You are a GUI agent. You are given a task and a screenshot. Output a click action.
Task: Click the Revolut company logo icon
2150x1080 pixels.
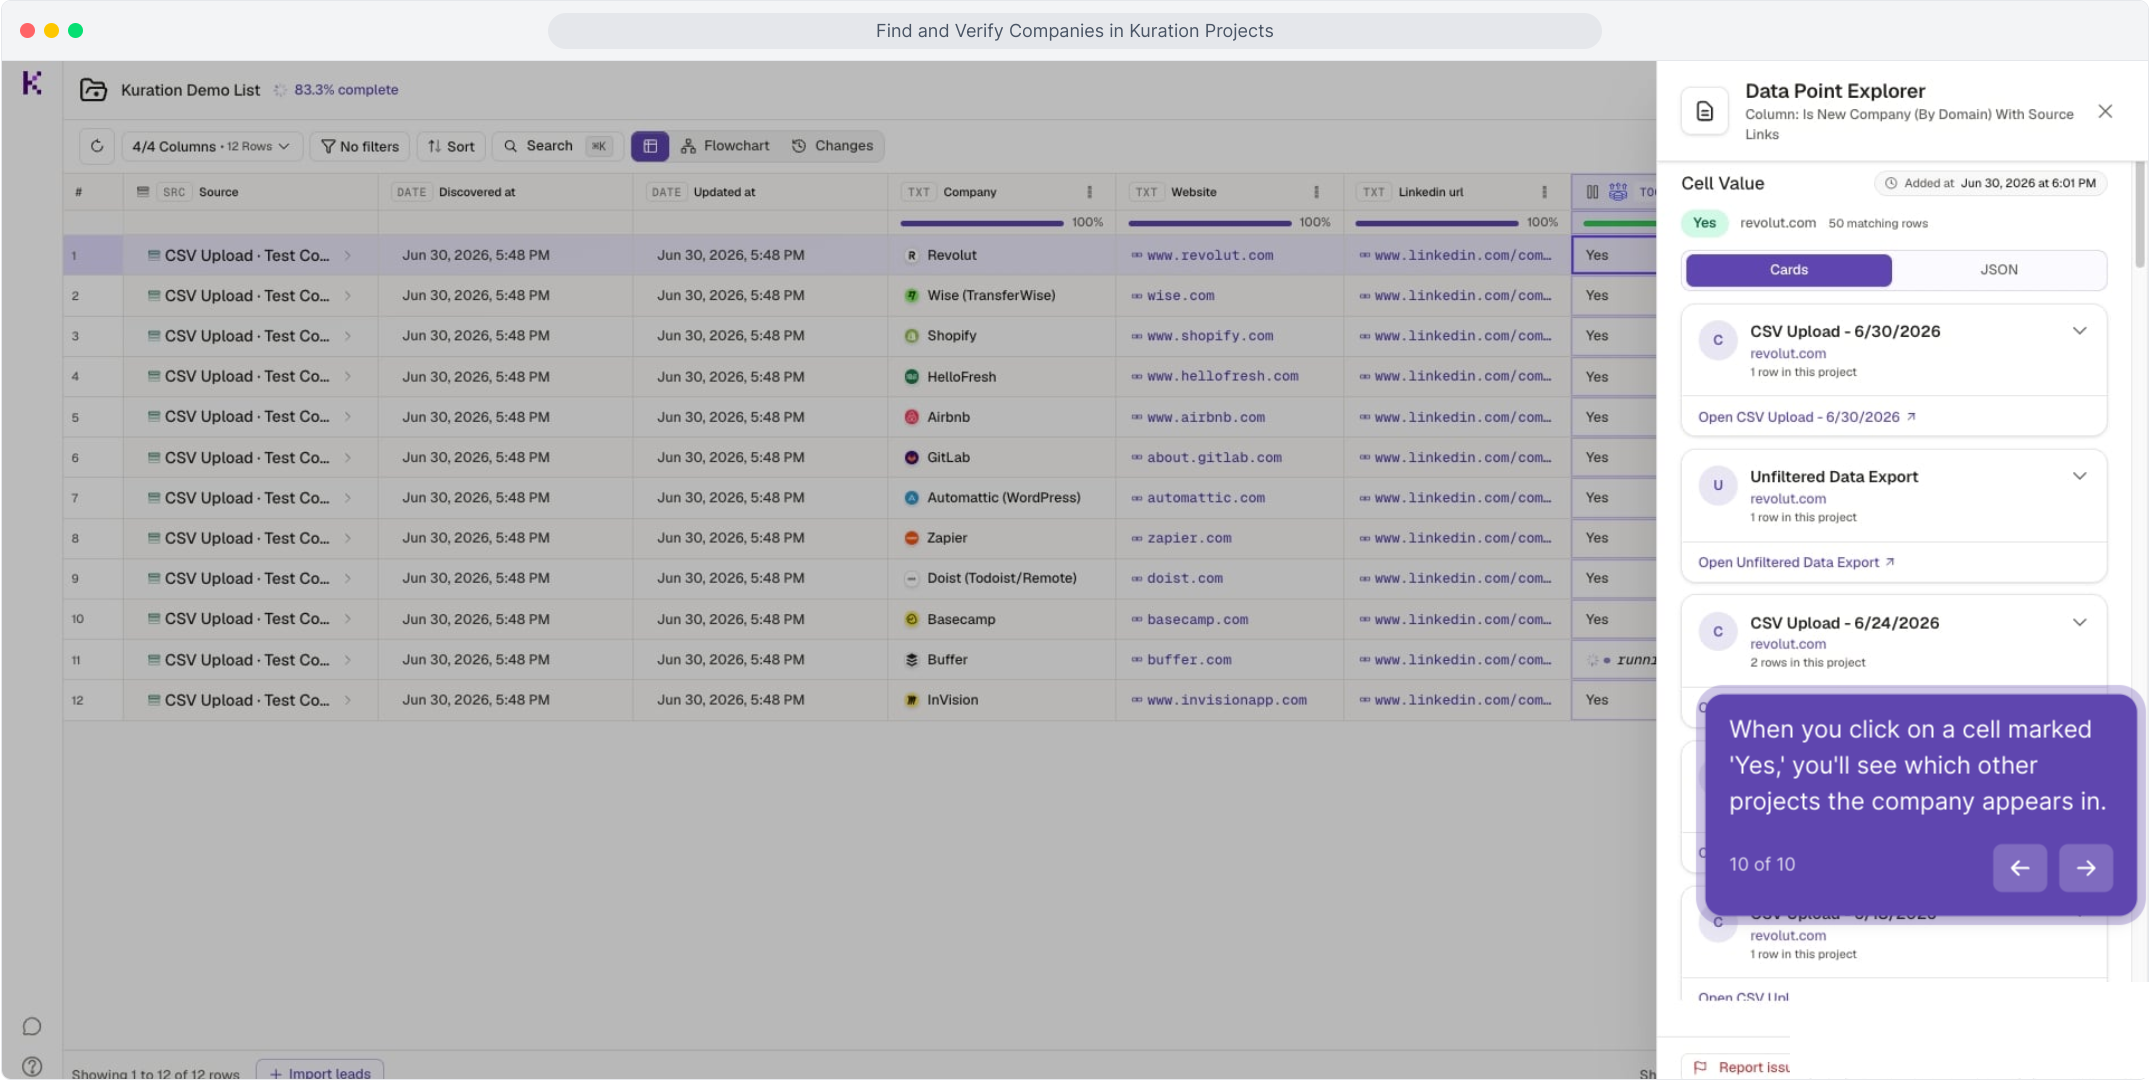(x=911, y=255)
